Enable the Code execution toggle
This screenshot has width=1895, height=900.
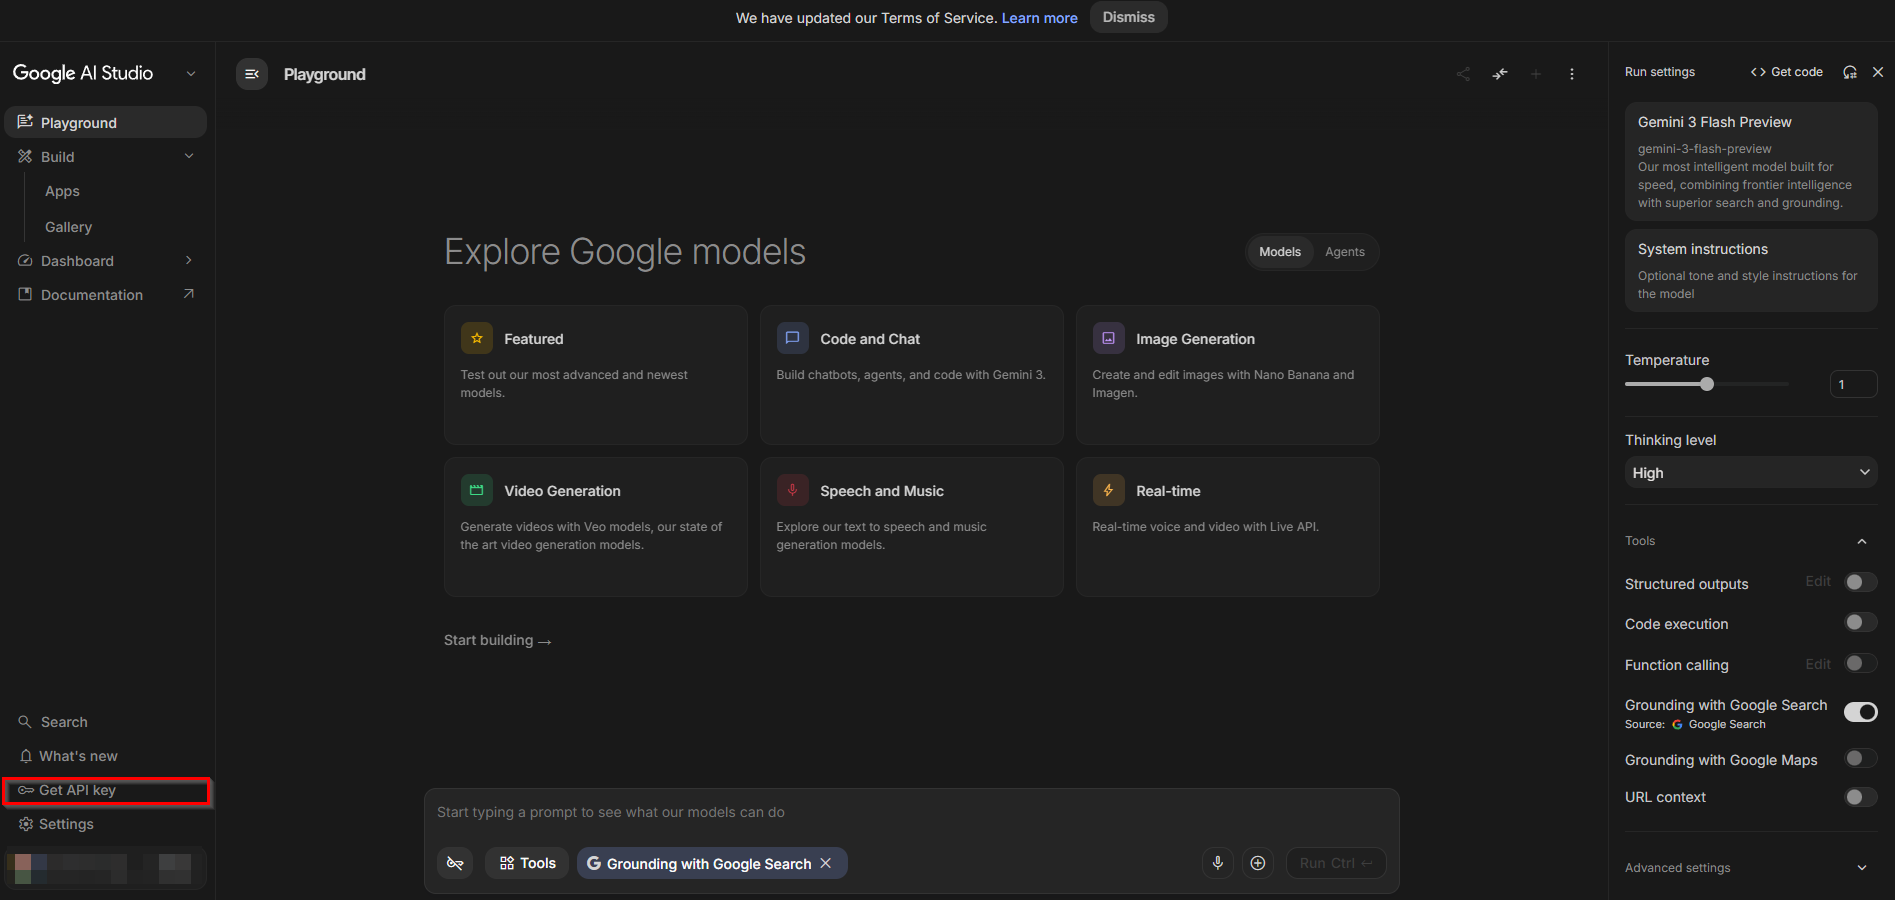click(1860, 622)
